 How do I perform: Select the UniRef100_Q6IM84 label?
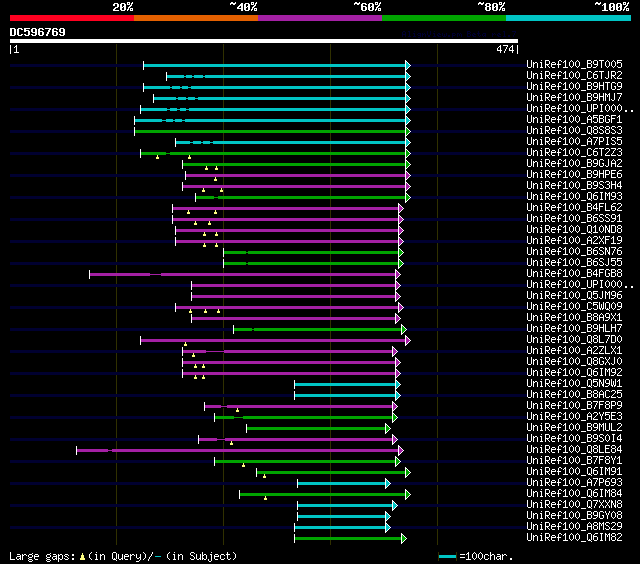point(574,494)
